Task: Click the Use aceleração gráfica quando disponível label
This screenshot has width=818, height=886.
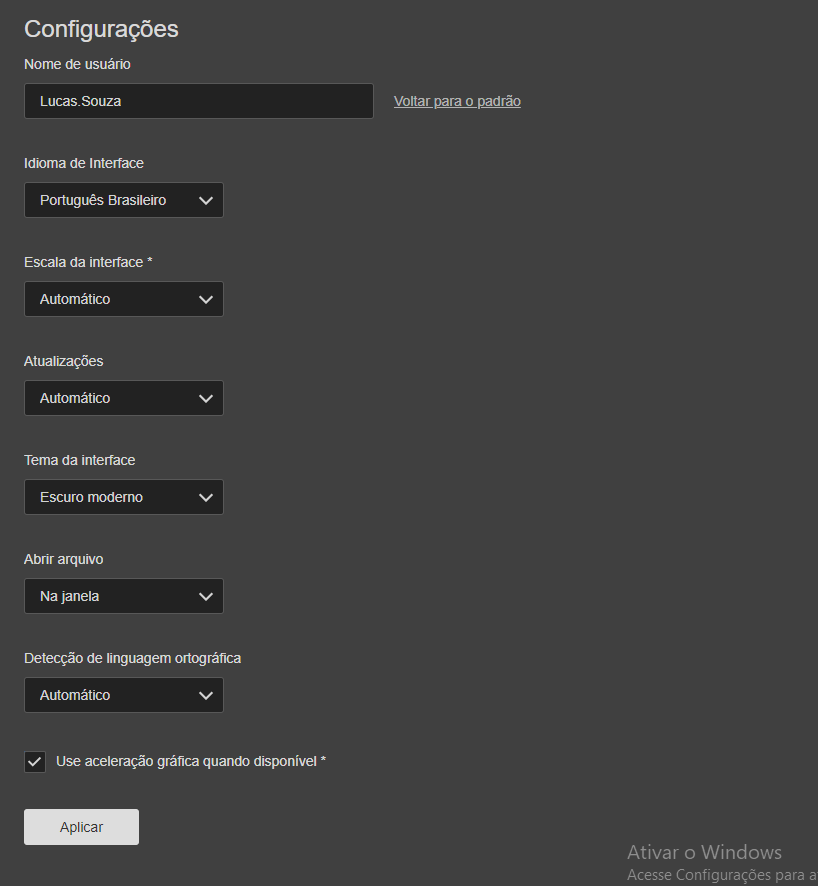Action: click(x=191, y=761)
